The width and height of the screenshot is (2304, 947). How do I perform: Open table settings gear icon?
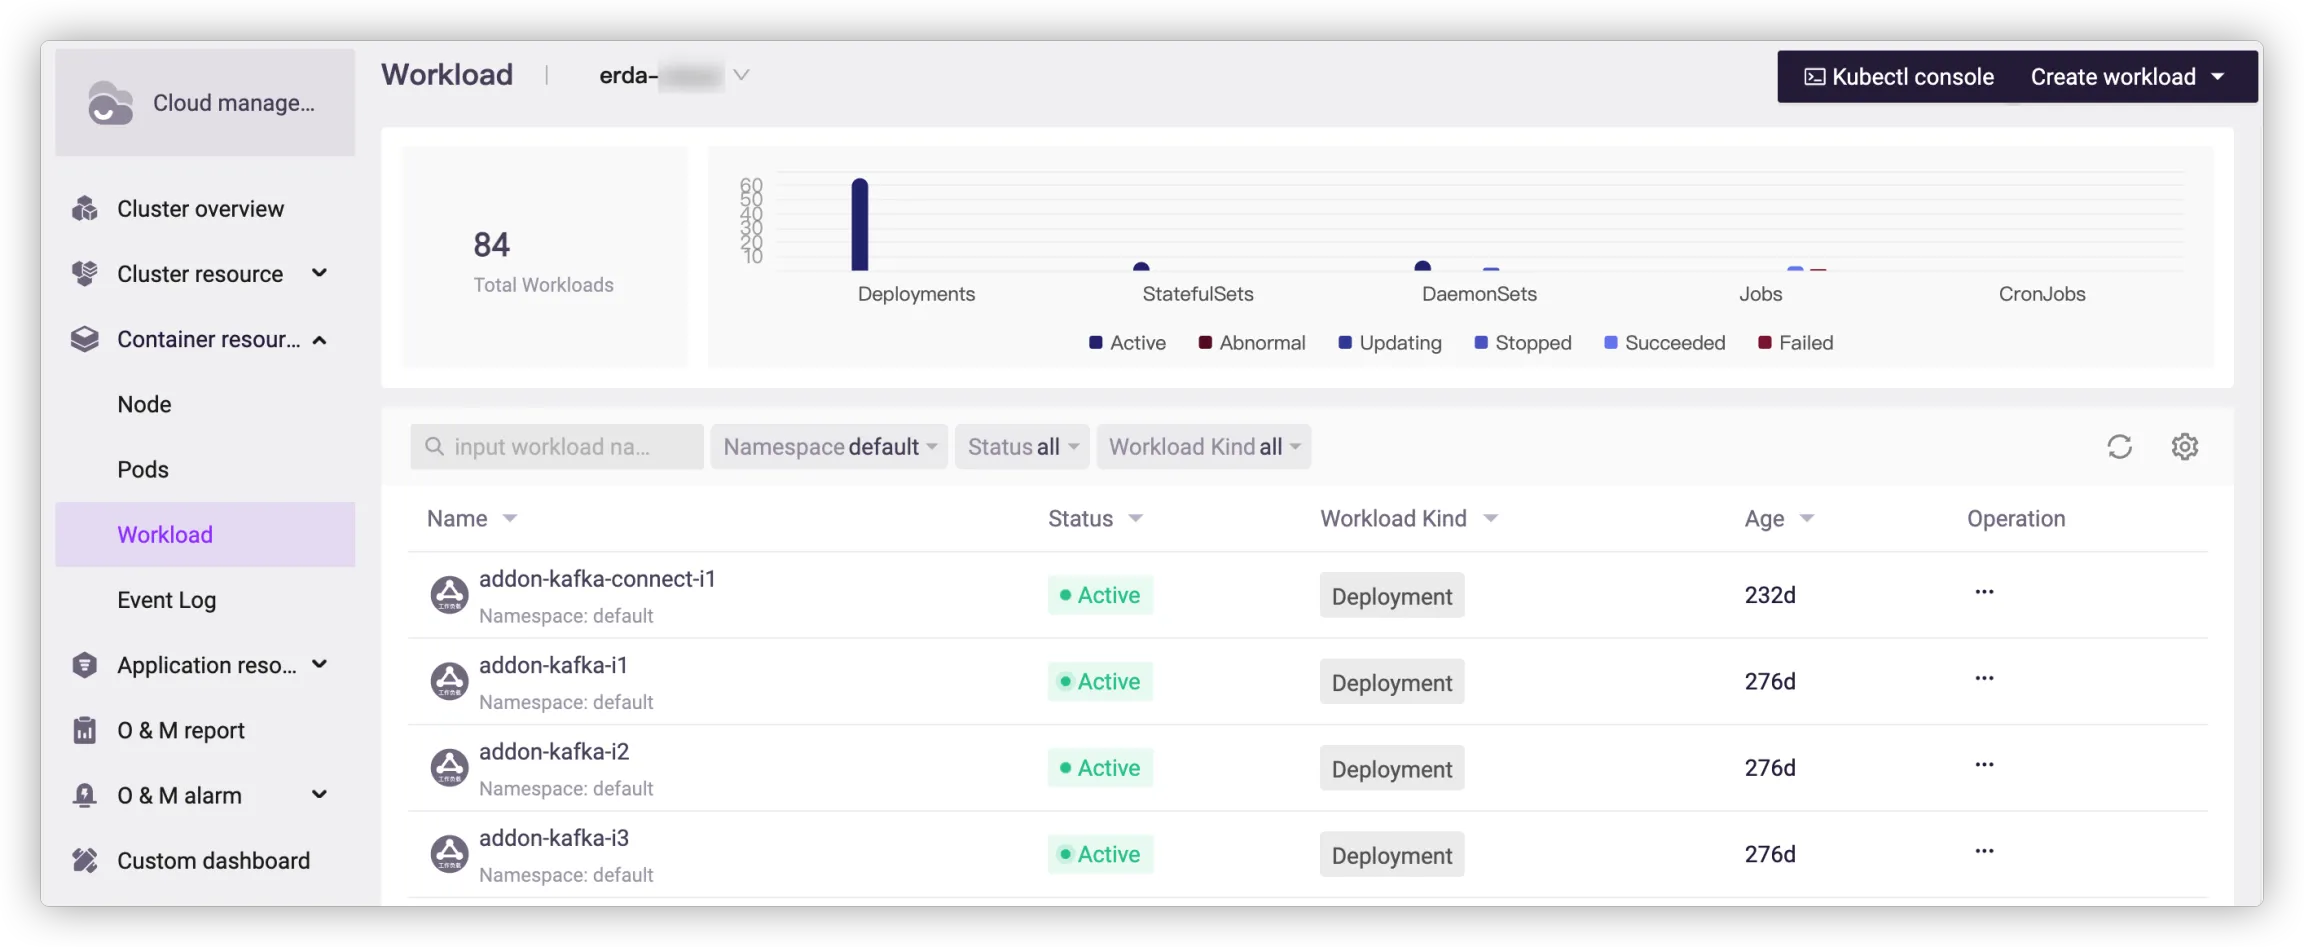pyautogui.click(x=2184, y=446)
